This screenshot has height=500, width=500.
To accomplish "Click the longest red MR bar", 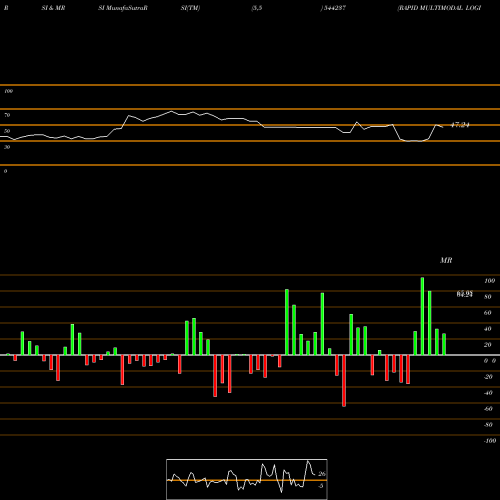I will pos(344,381).
